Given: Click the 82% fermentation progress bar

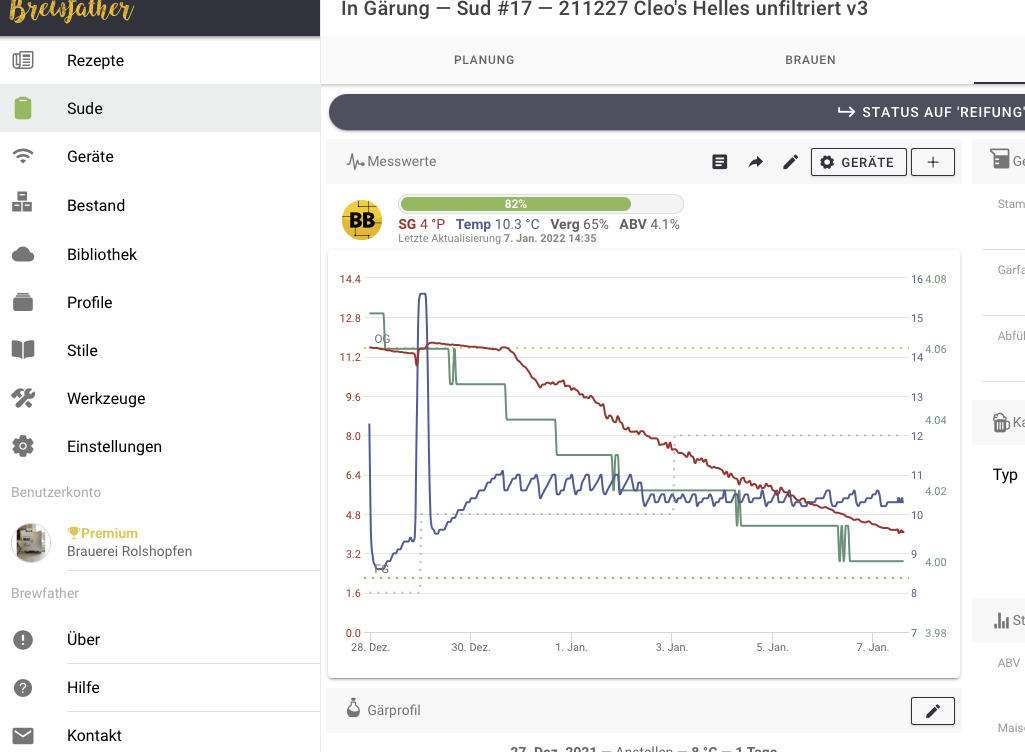Looking at the screenshot, I should click(540, 204).
